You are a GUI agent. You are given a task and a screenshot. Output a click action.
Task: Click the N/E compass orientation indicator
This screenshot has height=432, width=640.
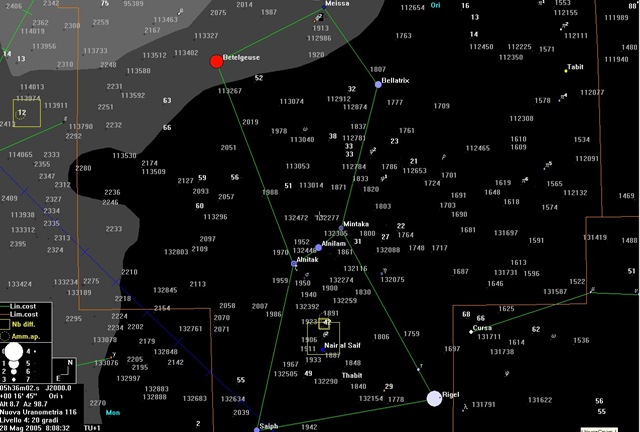[64, 371]
